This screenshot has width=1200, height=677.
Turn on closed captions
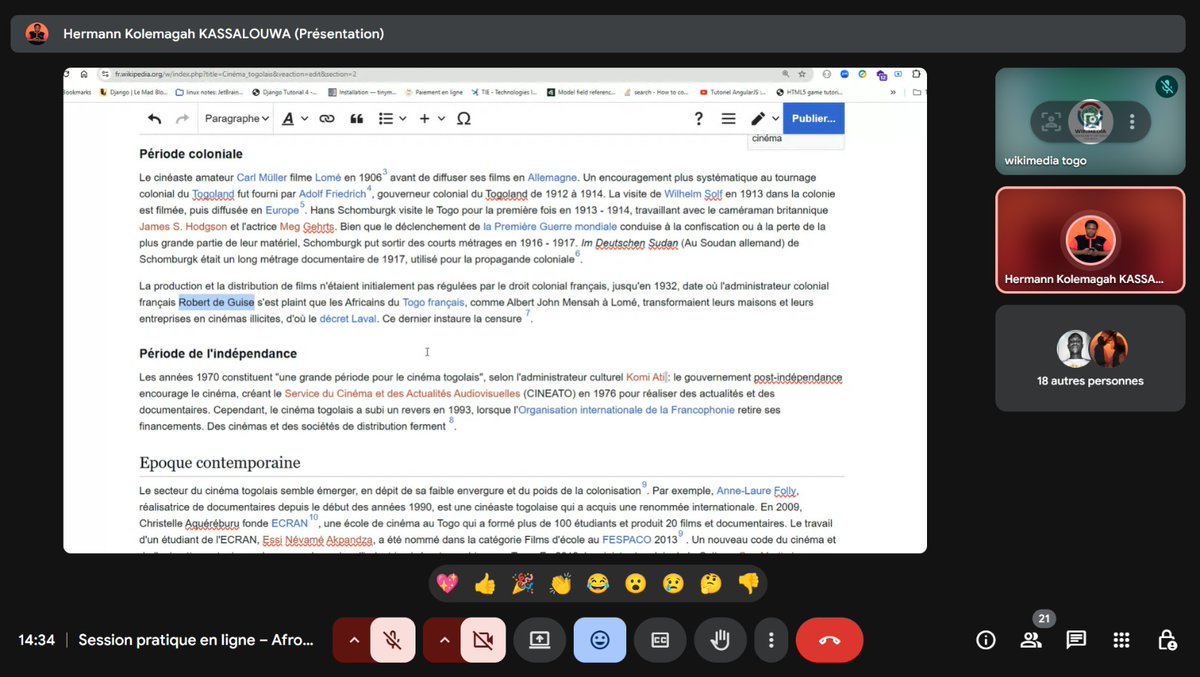660,640
